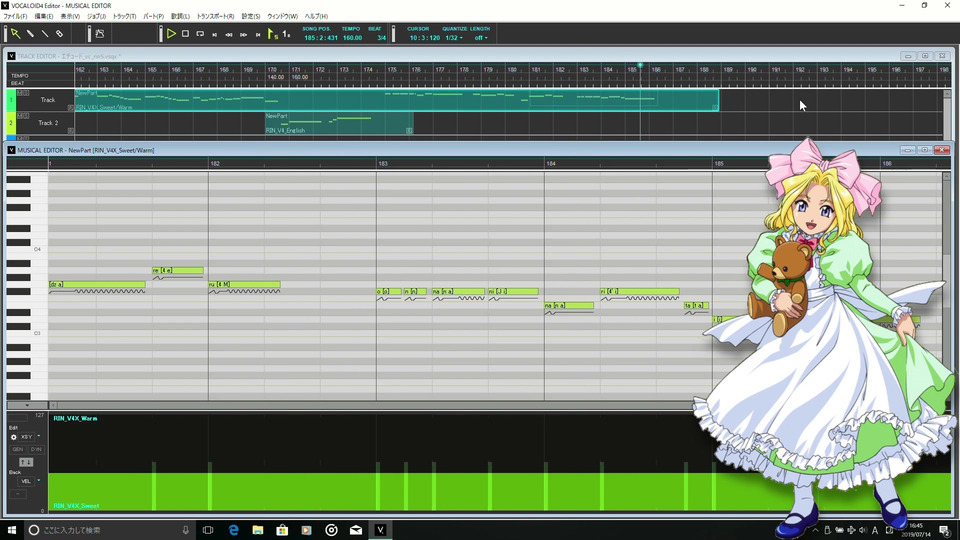This screenshot has width=960, height=540.
Task: Open the Lyrics menu
Action: [180, 17]
